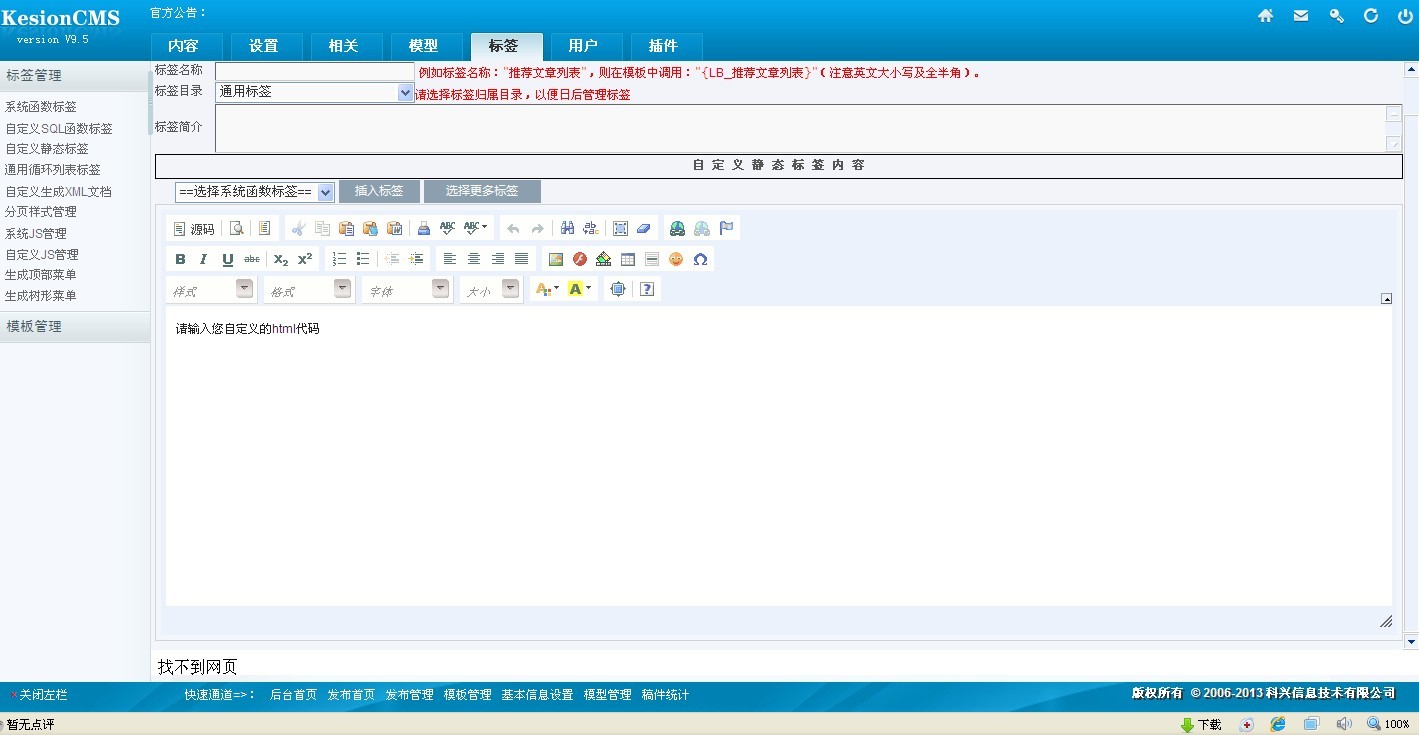The image size is (1419, 735).
Task: Log out using the power icon
Action: point(1403,15)
